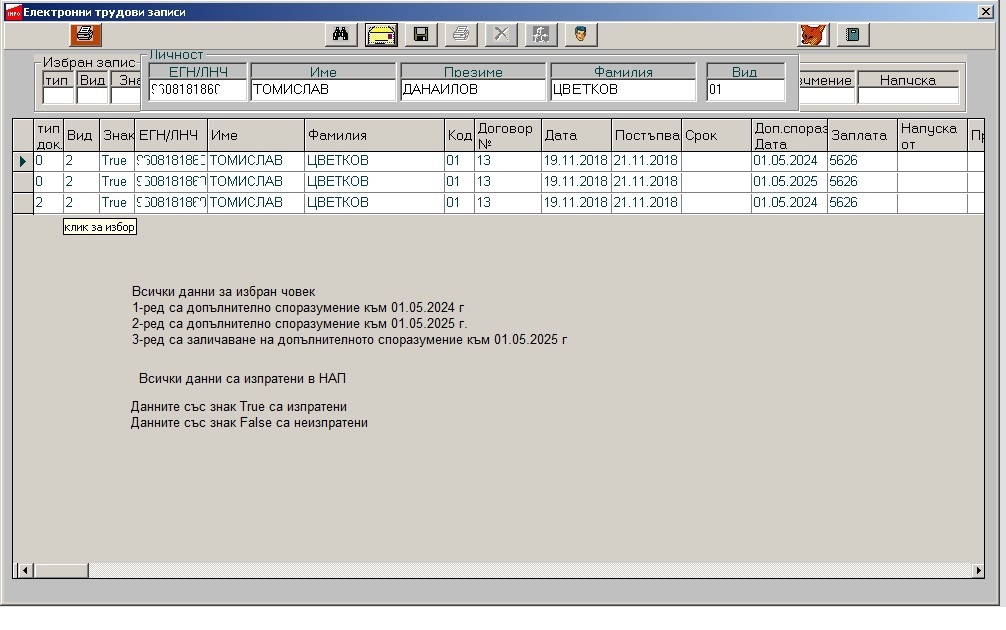Viewport: 1006px width, 630px height.
Task: Click the тип field in Избран запис
Action: tap(58, 96)
